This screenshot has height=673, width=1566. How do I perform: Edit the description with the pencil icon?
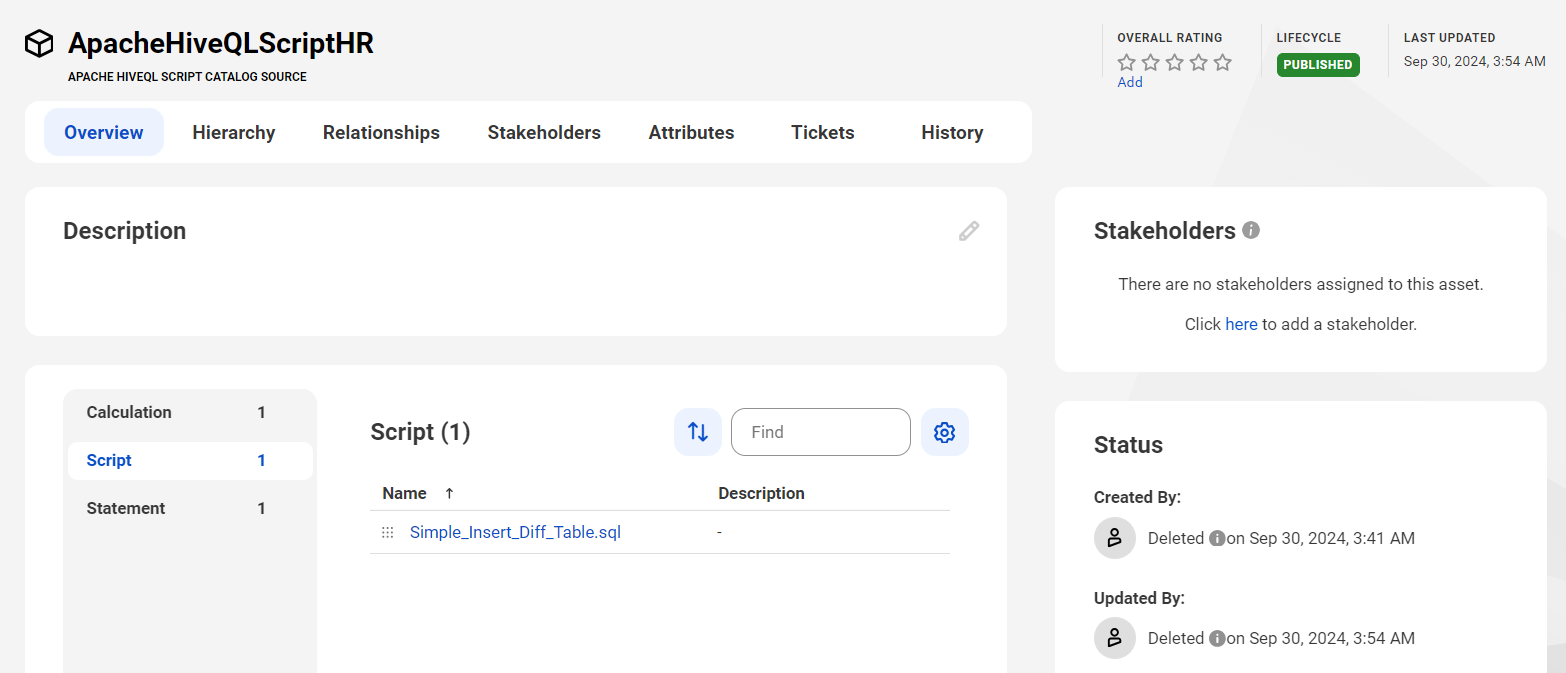(x=968, y=231)
